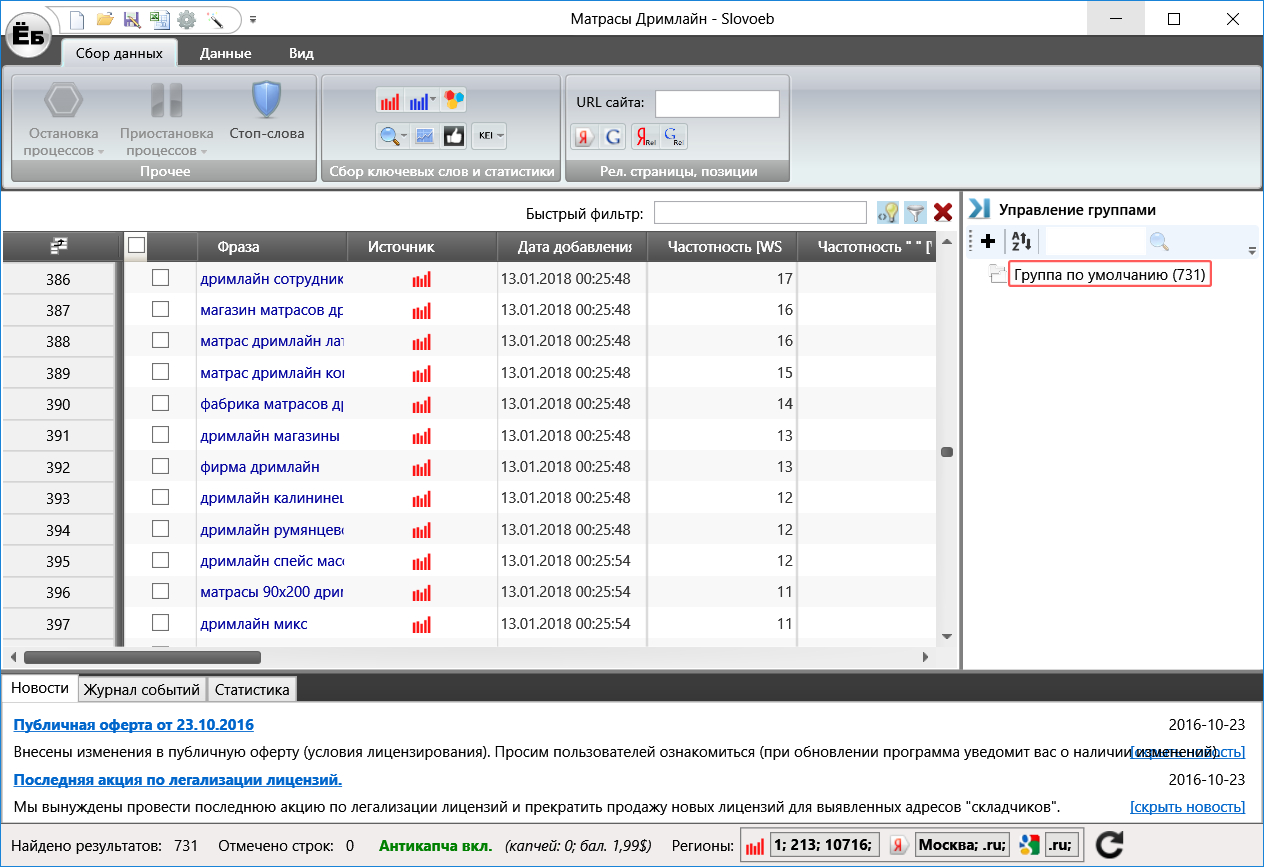Click the URL сайта input field
1264x867 pixels.
click(716, 103)
